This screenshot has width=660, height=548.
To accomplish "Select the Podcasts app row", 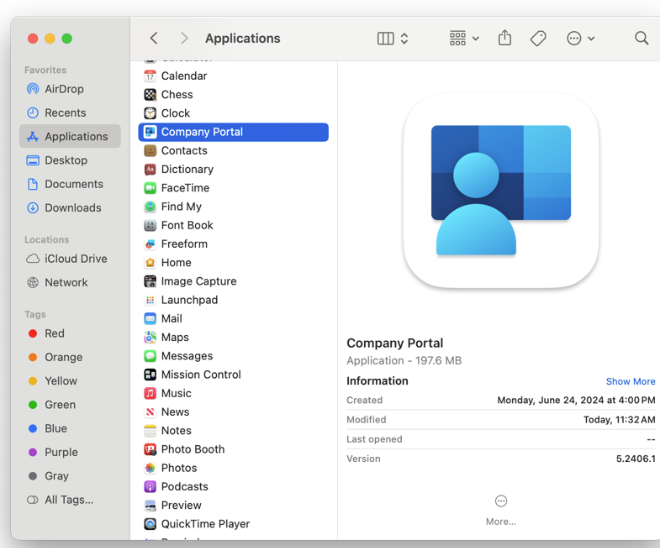I will tap(233, 487).
